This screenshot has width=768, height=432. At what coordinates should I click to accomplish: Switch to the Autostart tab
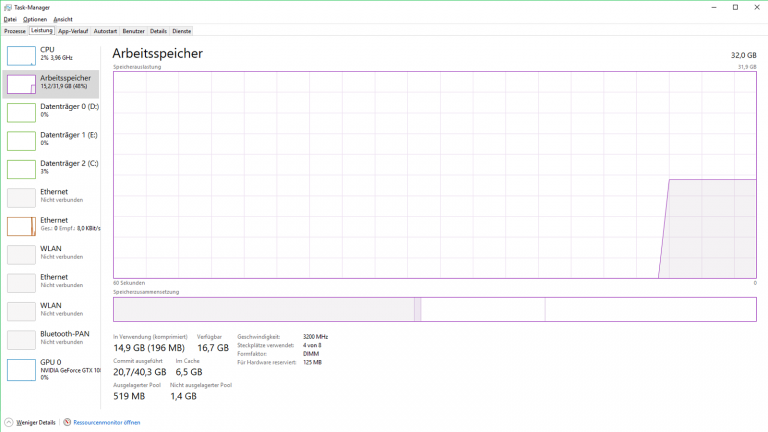(x=105, y=31)
